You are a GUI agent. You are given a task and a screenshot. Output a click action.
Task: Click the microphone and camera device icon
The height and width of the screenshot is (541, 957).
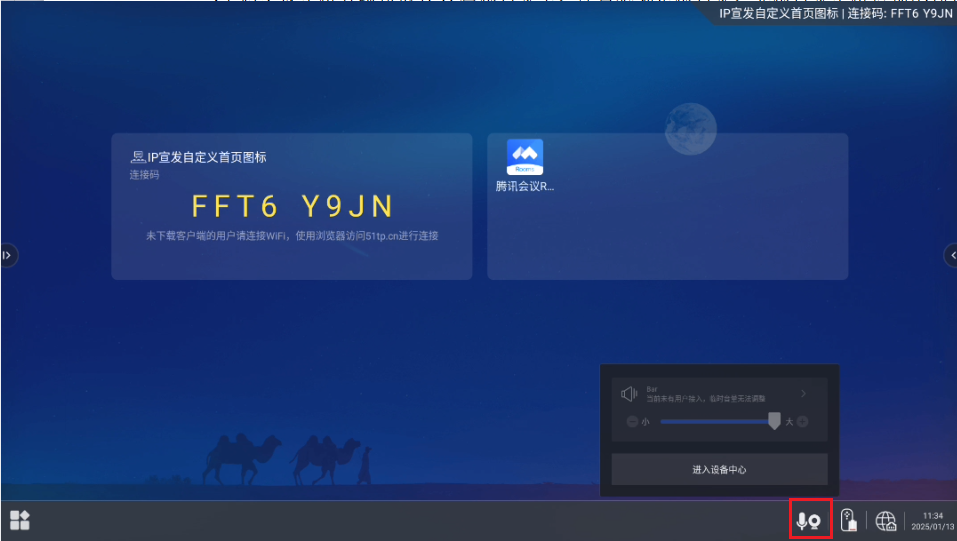coord(809,521)
